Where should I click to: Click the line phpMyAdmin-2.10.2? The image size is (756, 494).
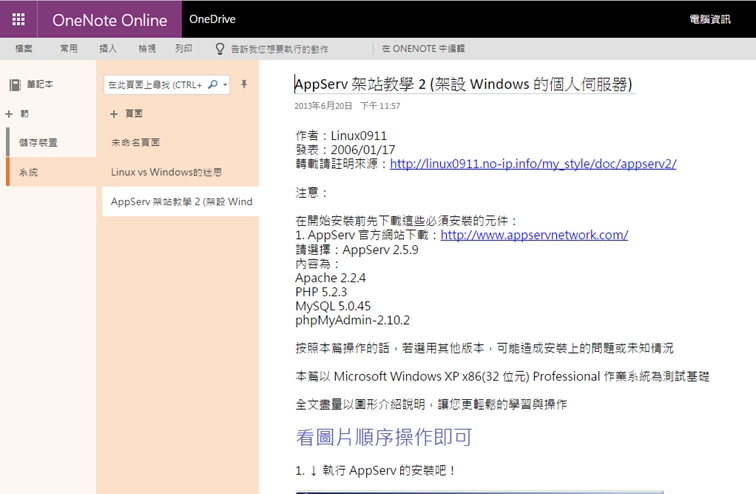352,320
